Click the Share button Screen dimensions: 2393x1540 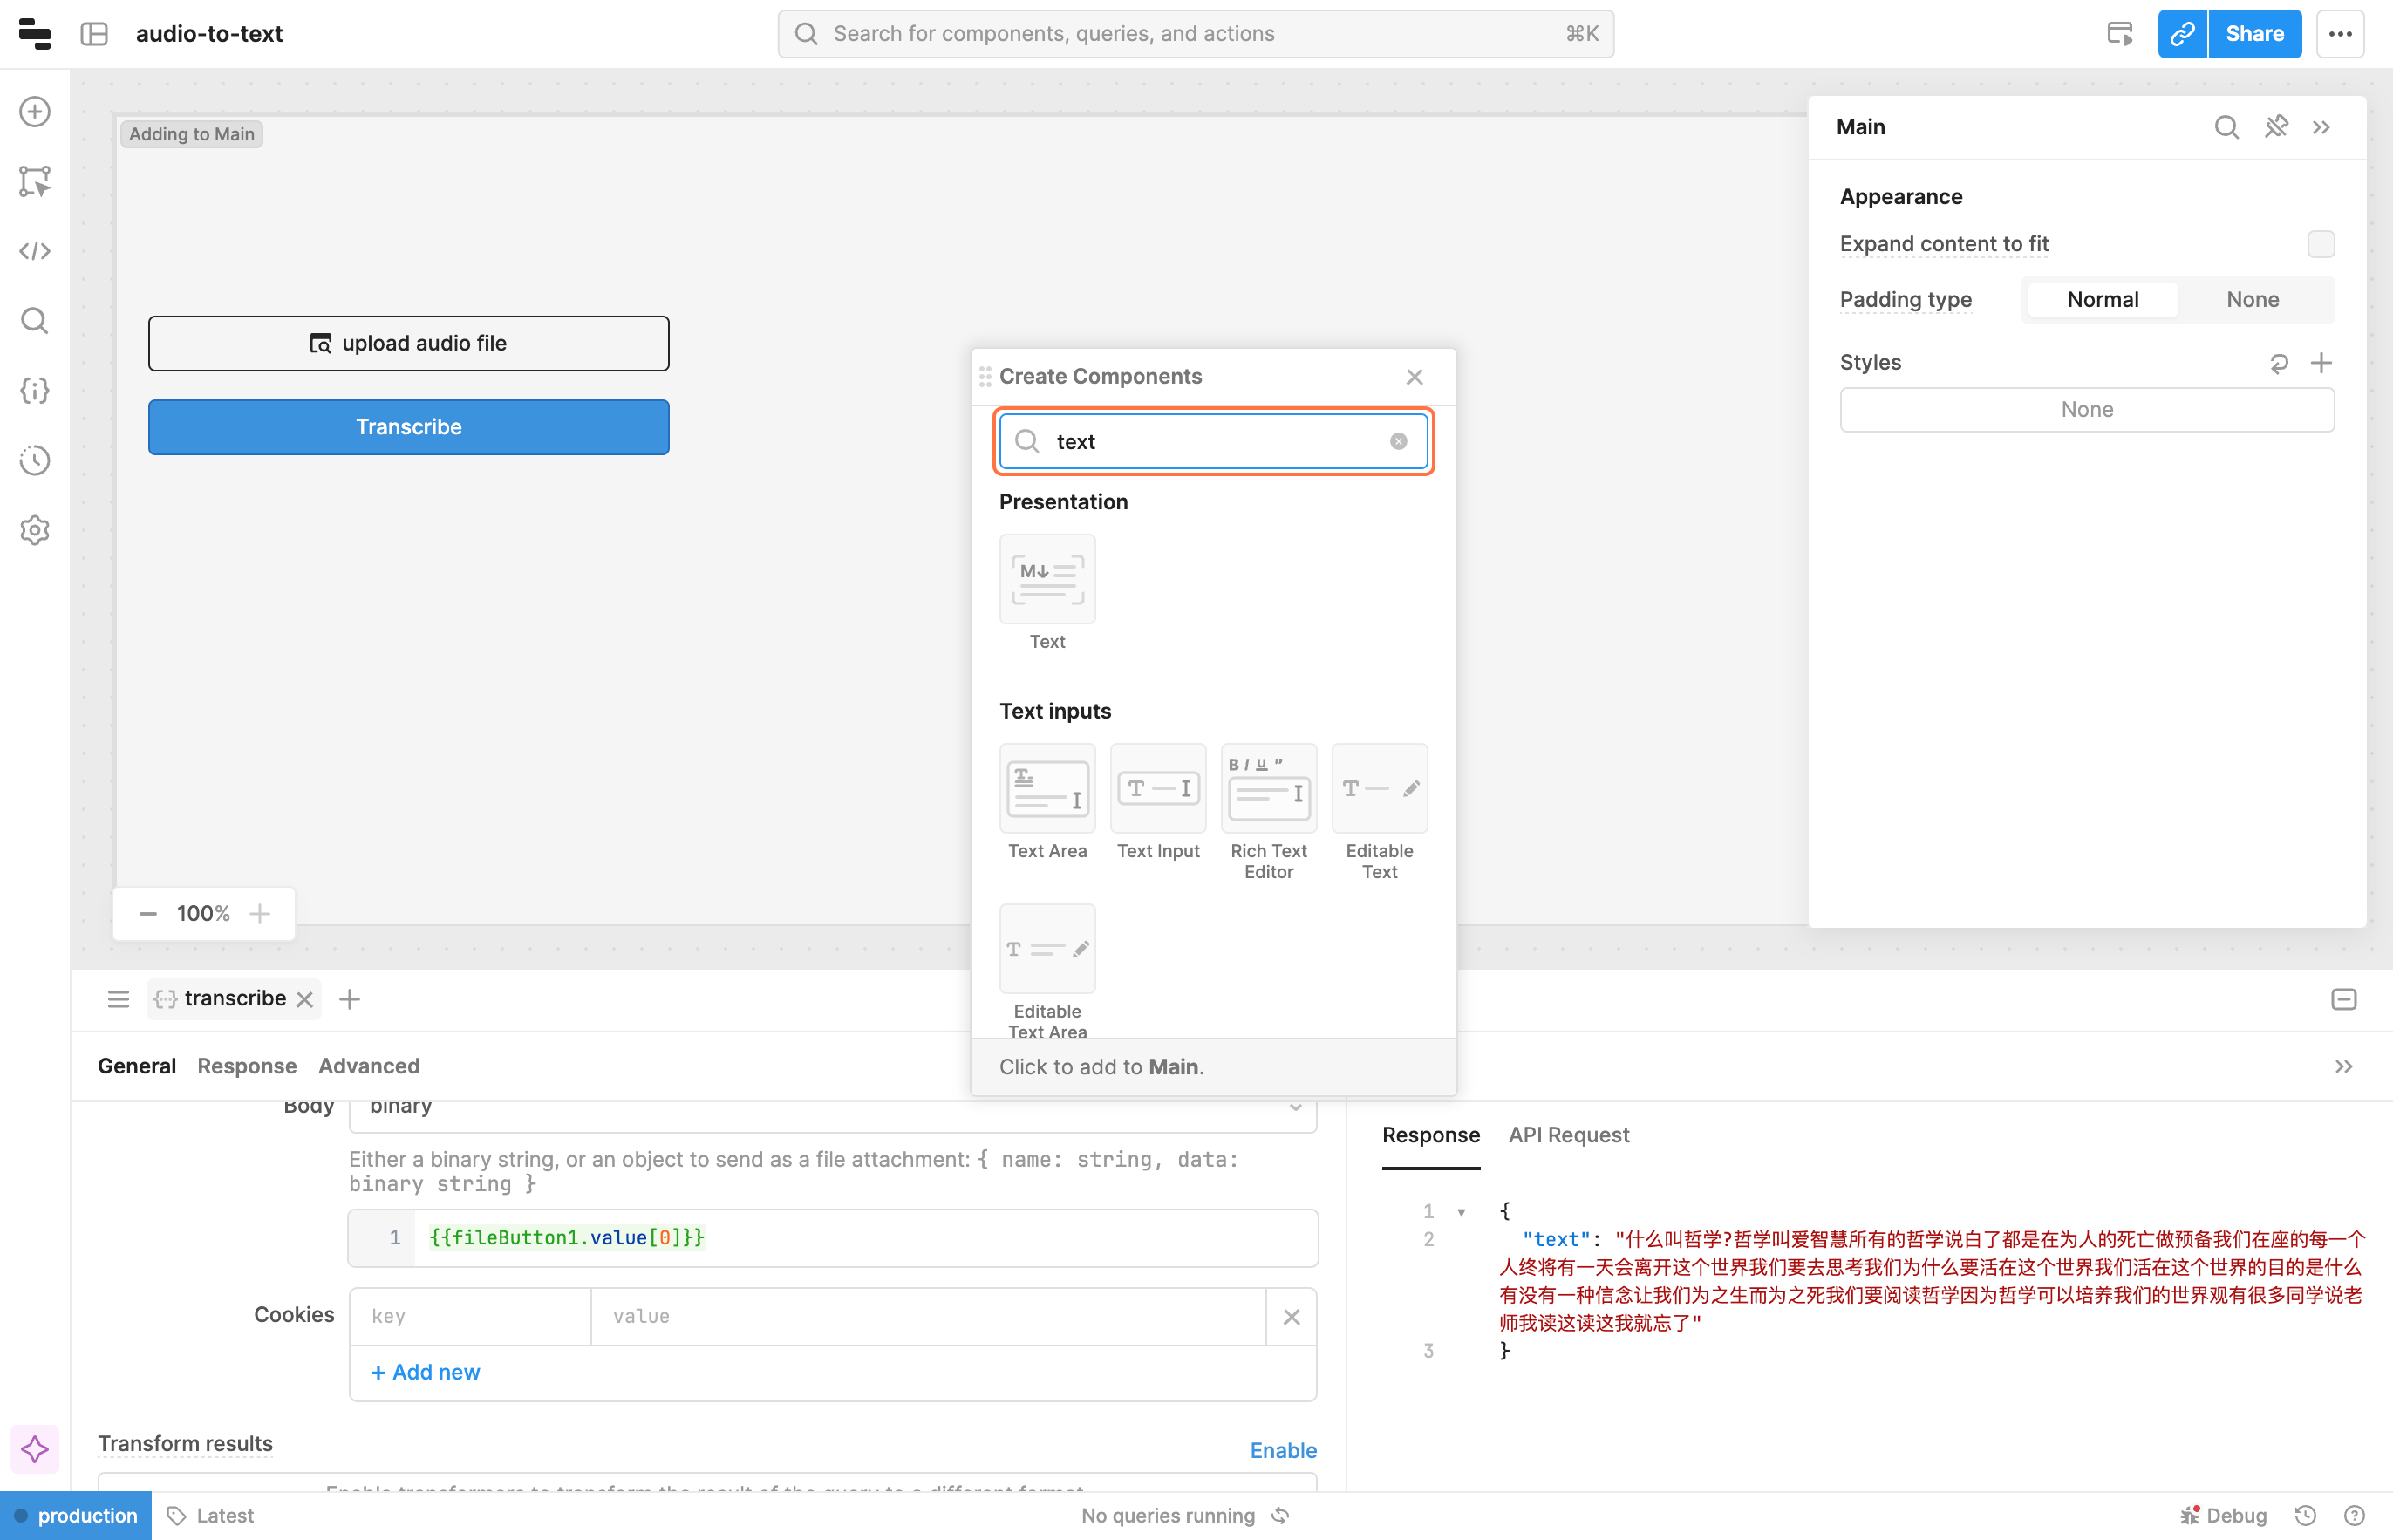2254,34
